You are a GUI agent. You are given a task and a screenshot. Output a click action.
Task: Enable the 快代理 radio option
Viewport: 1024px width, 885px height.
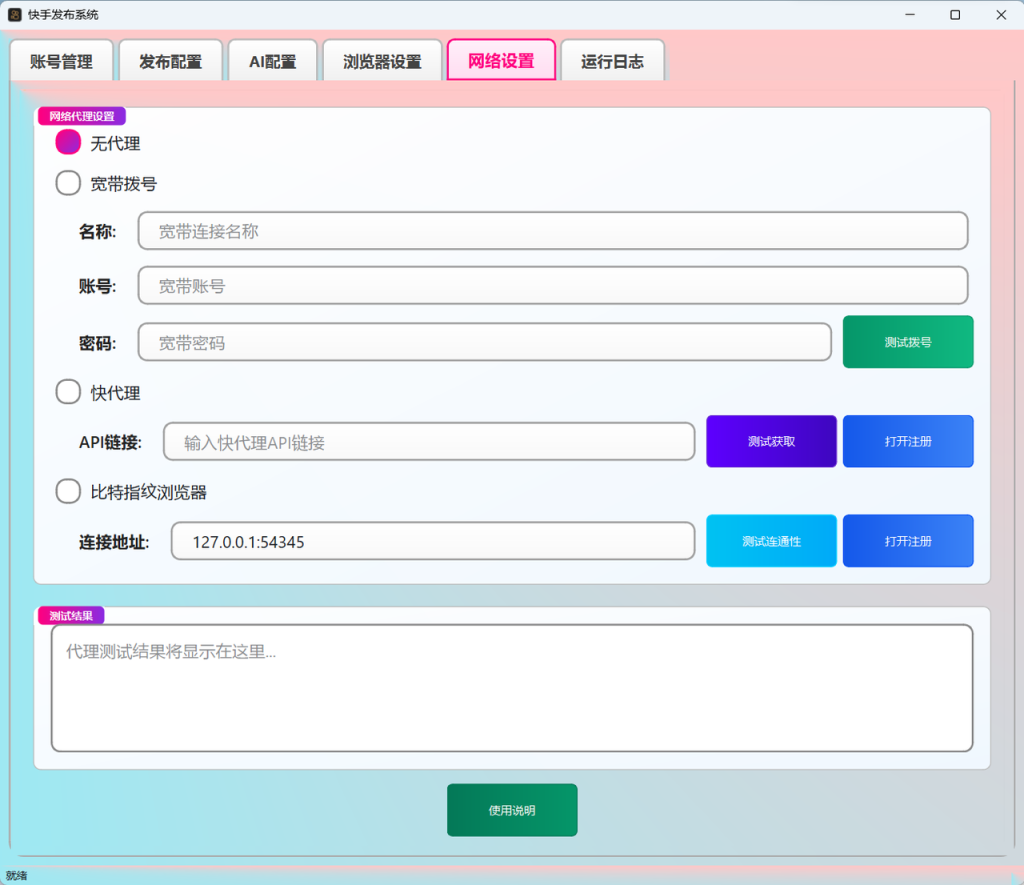point(98,393)
